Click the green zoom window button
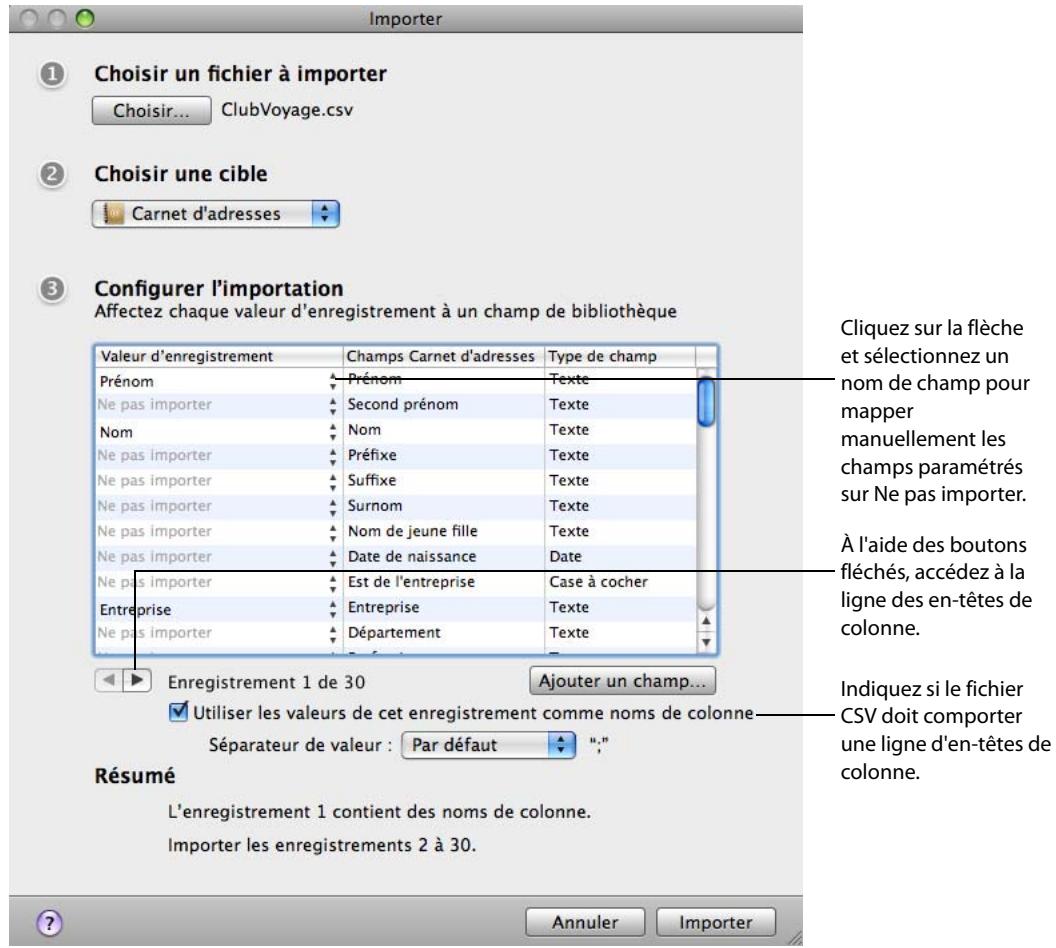1056x948 pixels. coord(85,19)
